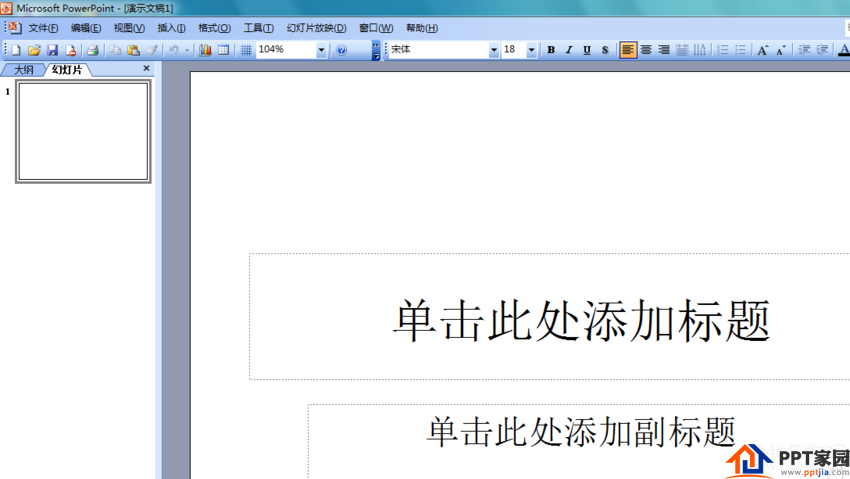Image resolution: width=850 pixels, height=479 pixels.
Task: Open the 编辑(E) menu
Action: click(x=86, y=28)
